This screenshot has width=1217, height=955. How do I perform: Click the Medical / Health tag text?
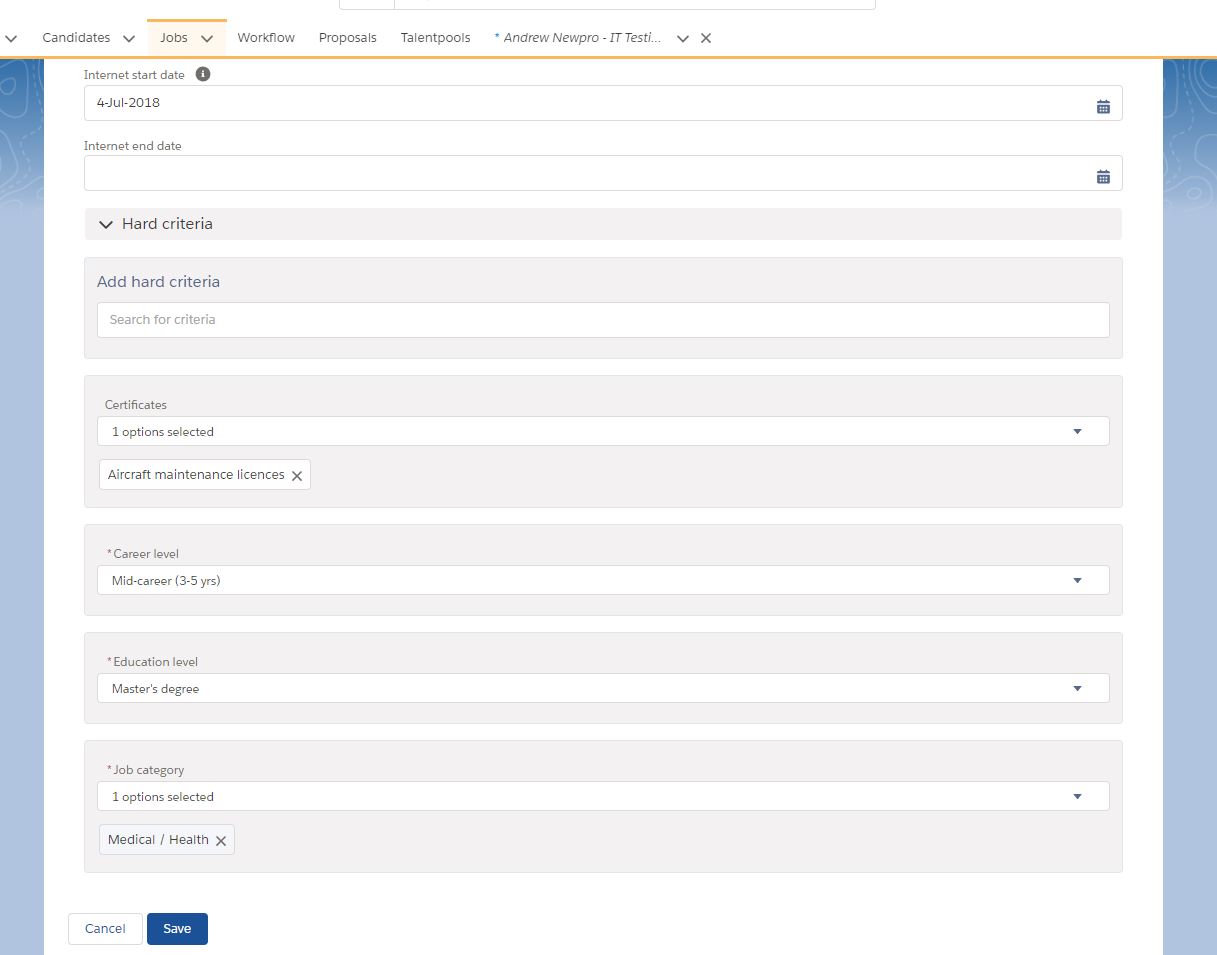pos(158,840)
